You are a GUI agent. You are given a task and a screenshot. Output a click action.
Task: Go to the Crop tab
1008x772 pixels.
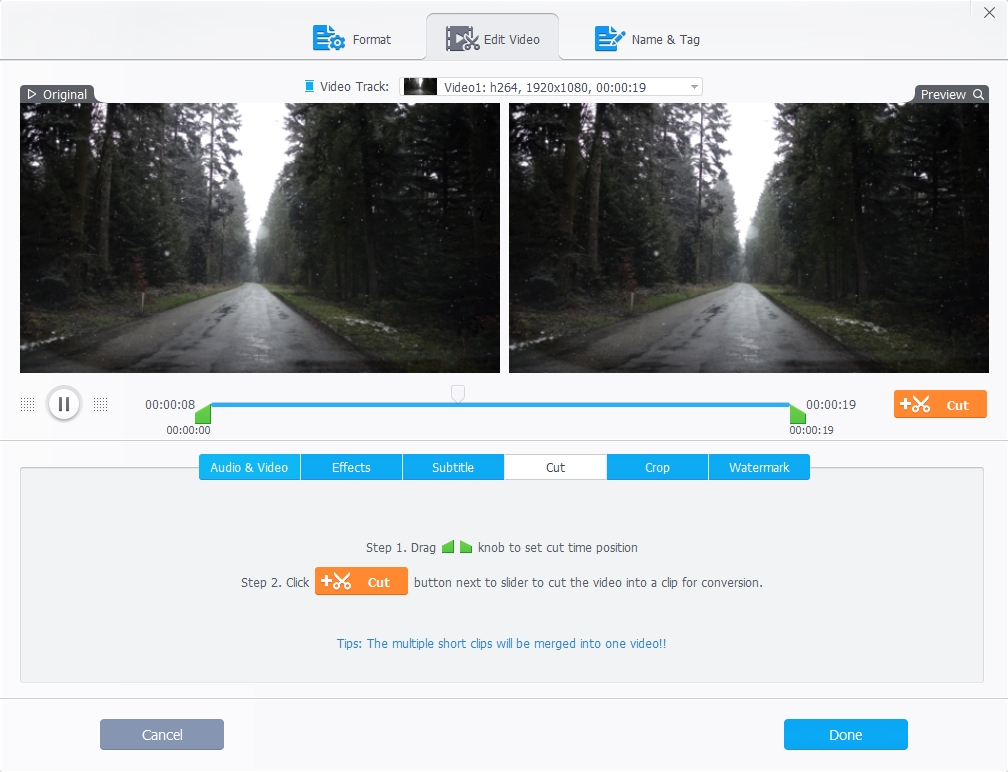657,467
